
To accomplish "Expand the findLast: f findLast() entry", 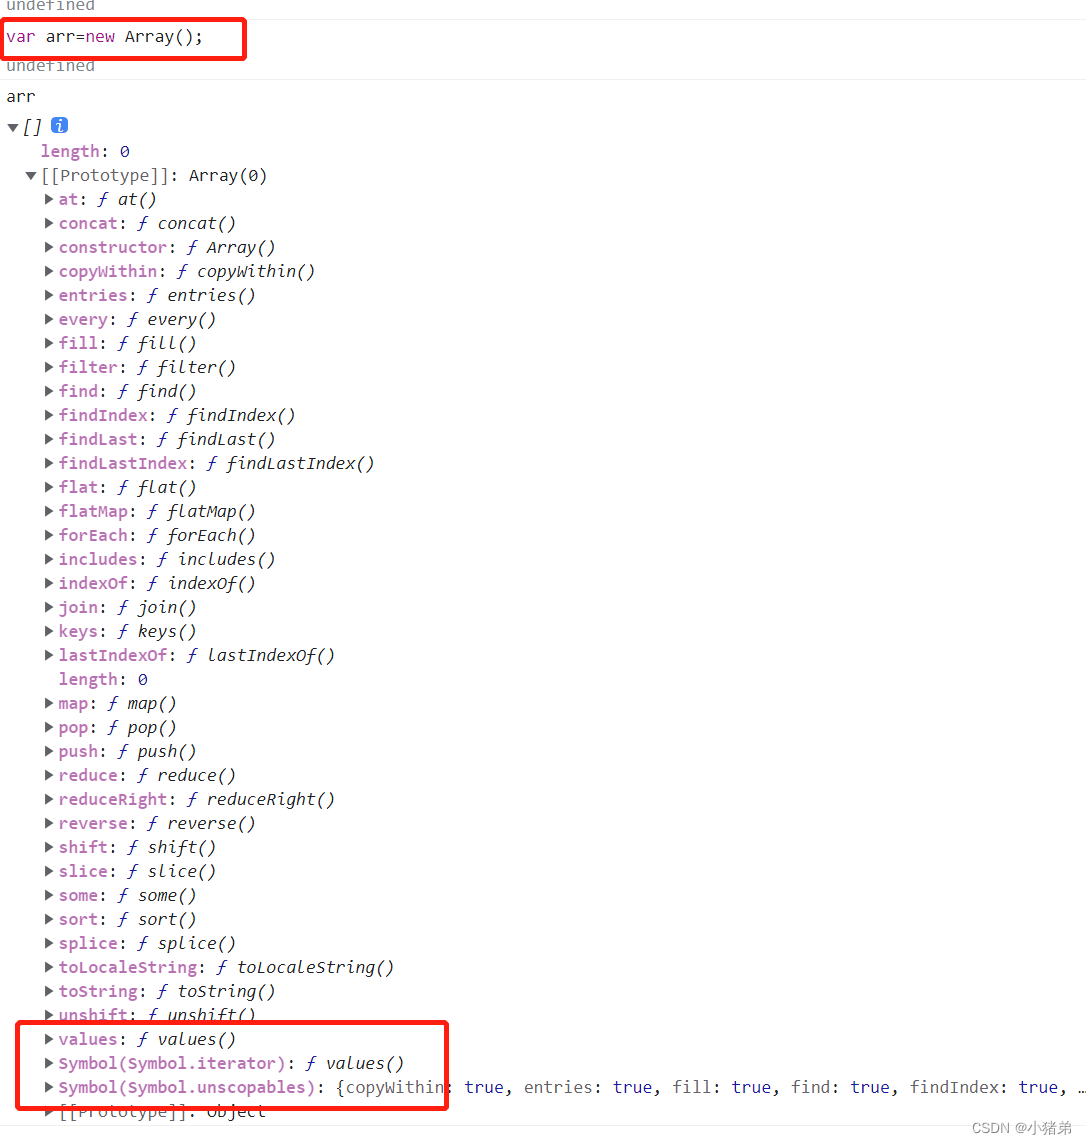I will point(48,439).
